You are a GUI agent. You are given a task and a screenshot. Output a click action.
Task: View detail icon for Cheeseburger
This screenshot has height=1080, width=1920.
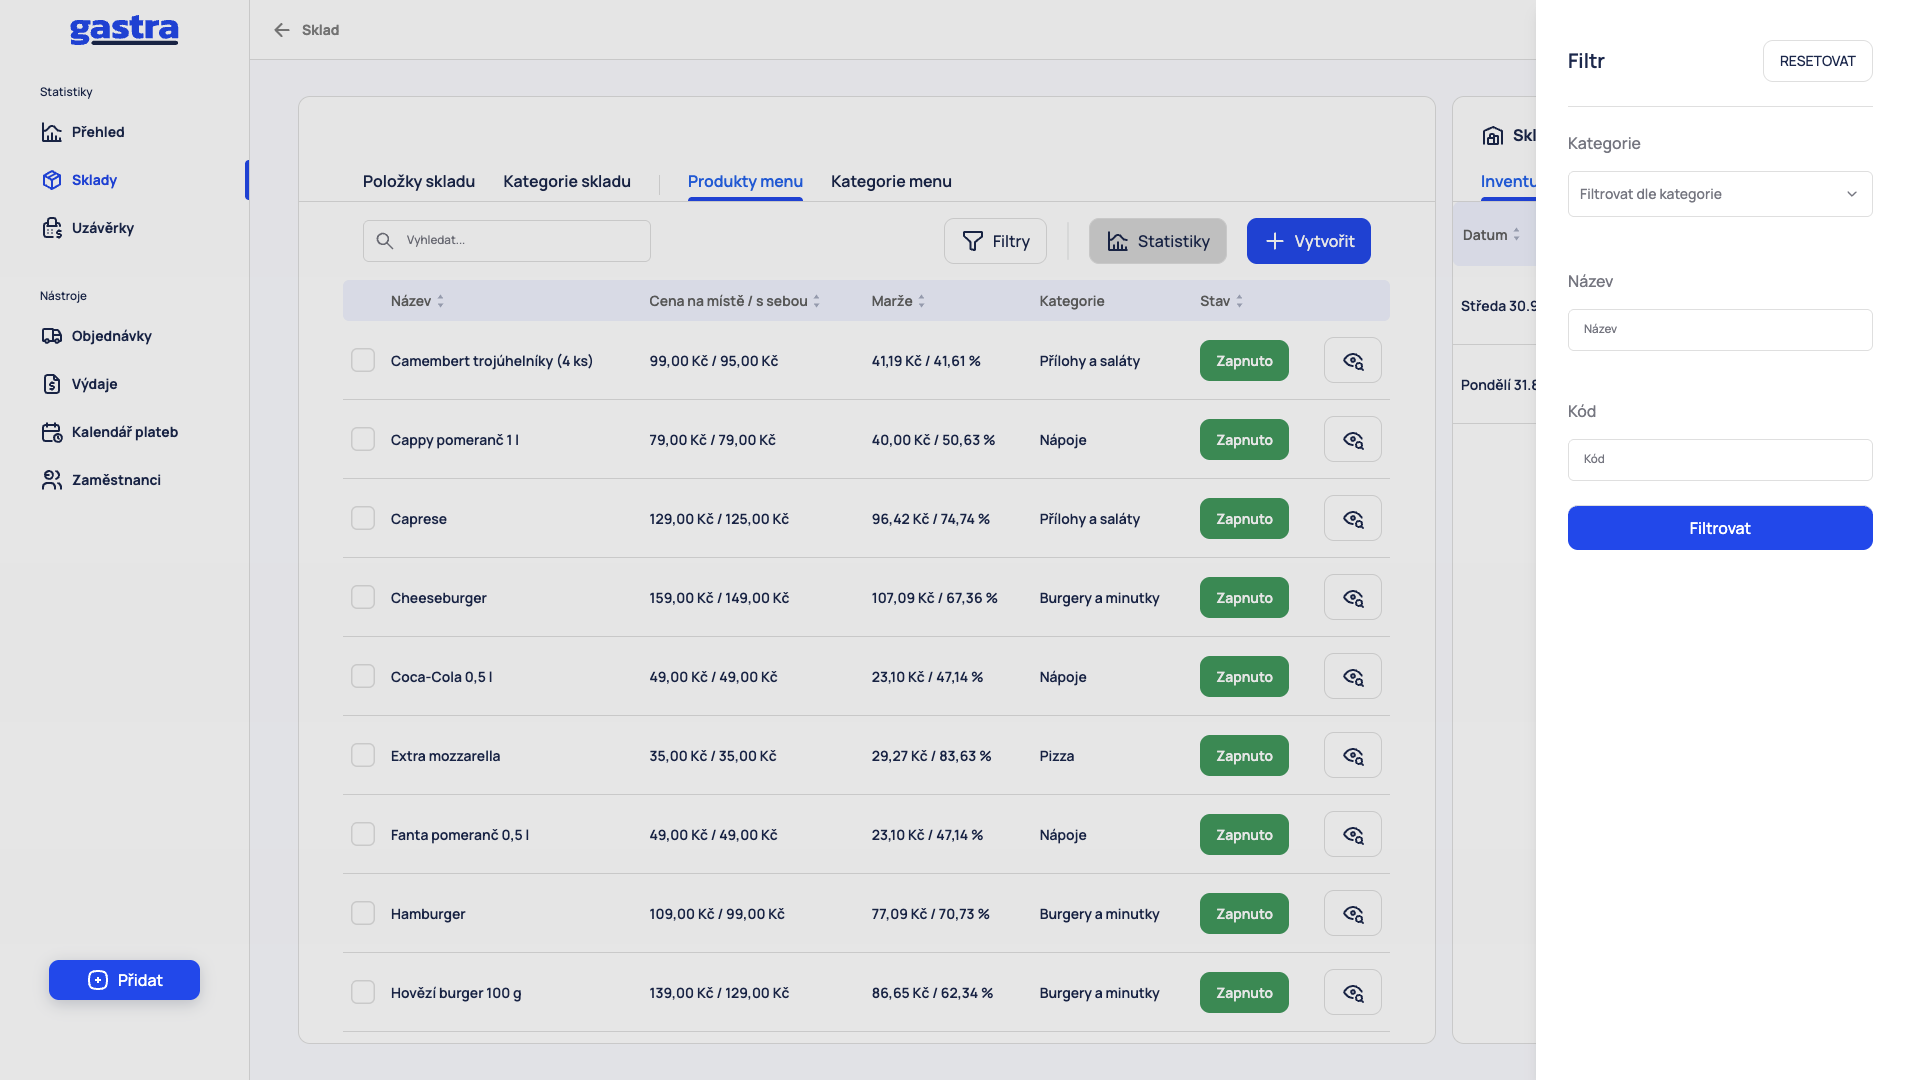click(x=1353, y=598)
